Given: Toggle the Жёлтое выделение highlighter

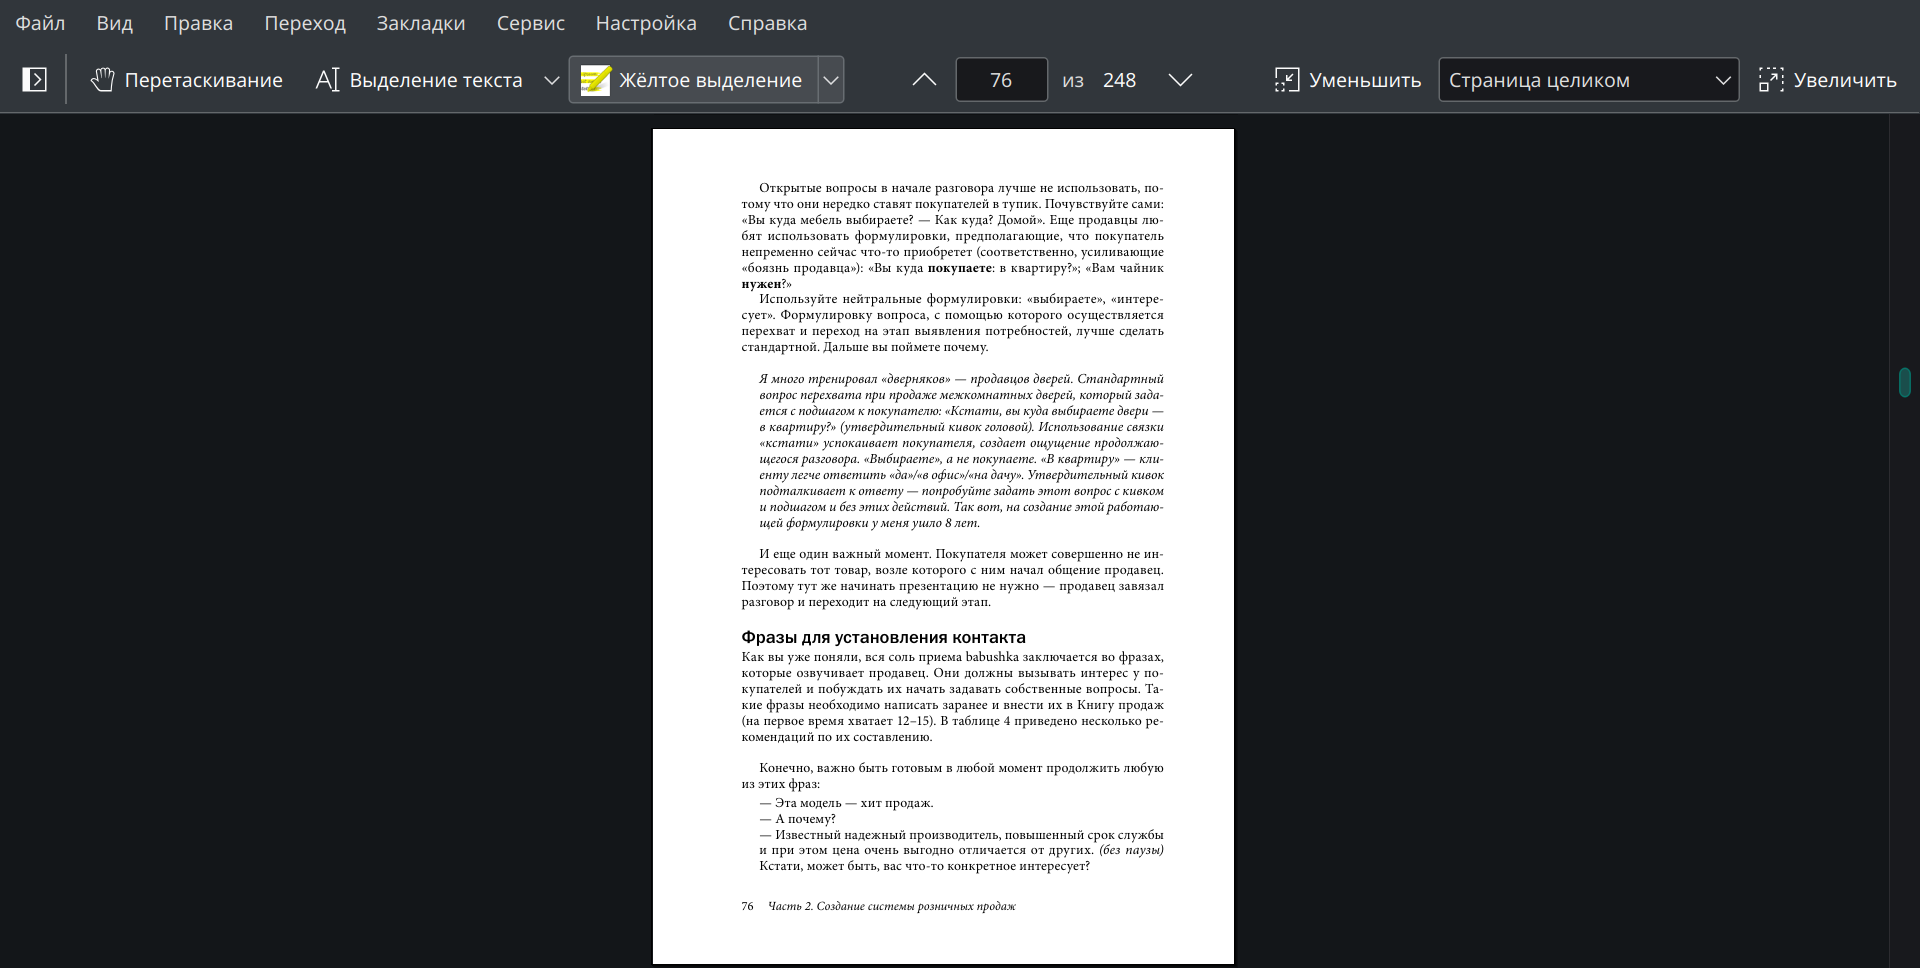Looking at the screenshot, I should [x=694, y=80].
